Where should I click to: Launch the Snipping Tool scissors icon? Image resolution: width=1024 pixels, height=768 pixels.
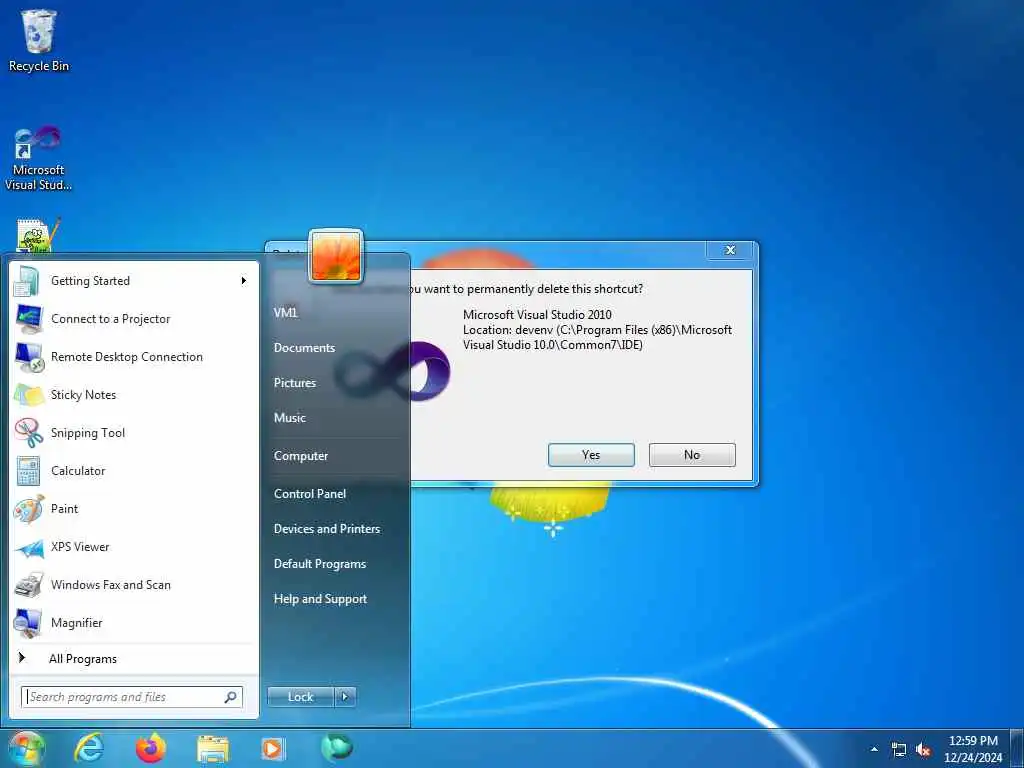[29, 433]
